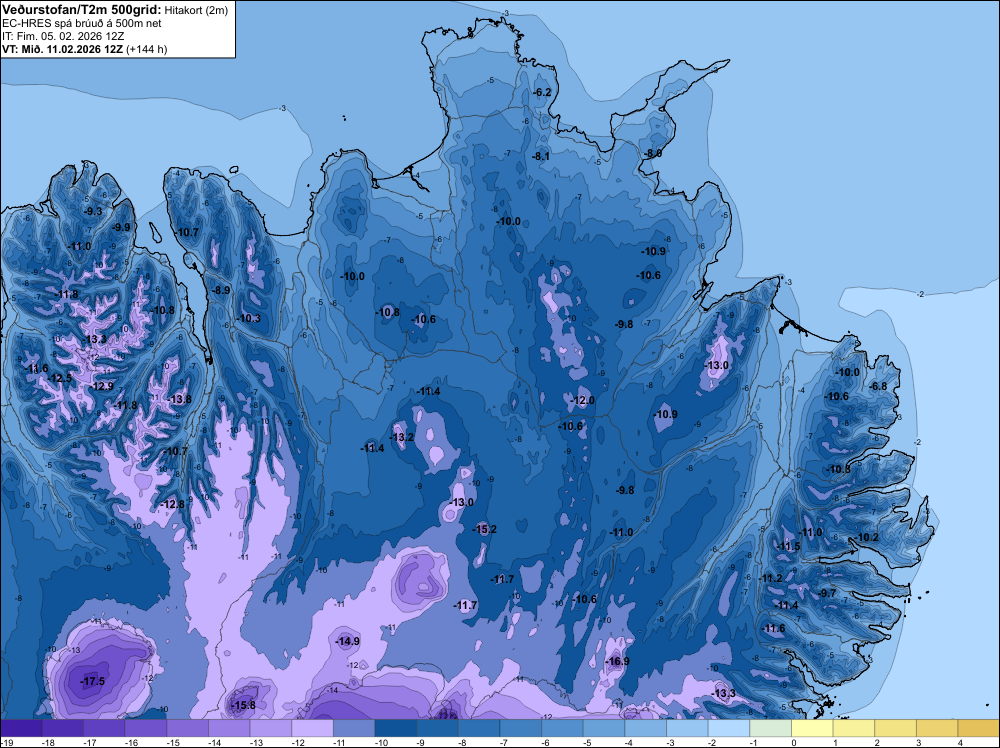Click legend swatch labeled -1

770,728
